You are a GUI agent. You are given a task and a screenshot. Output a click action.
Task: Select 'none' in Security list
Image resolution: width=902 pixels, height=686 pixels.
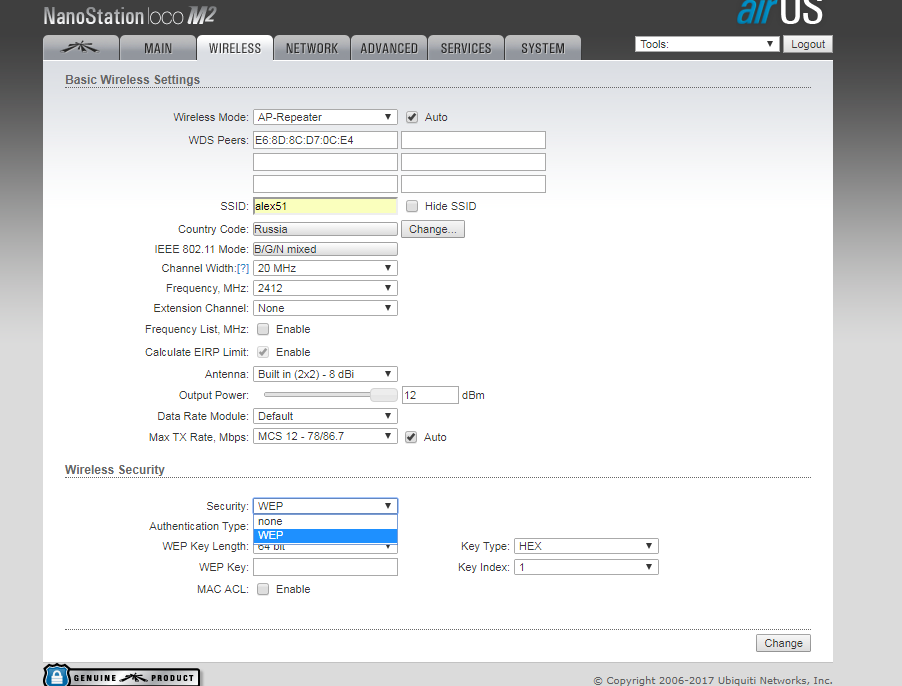click(325, 522)
